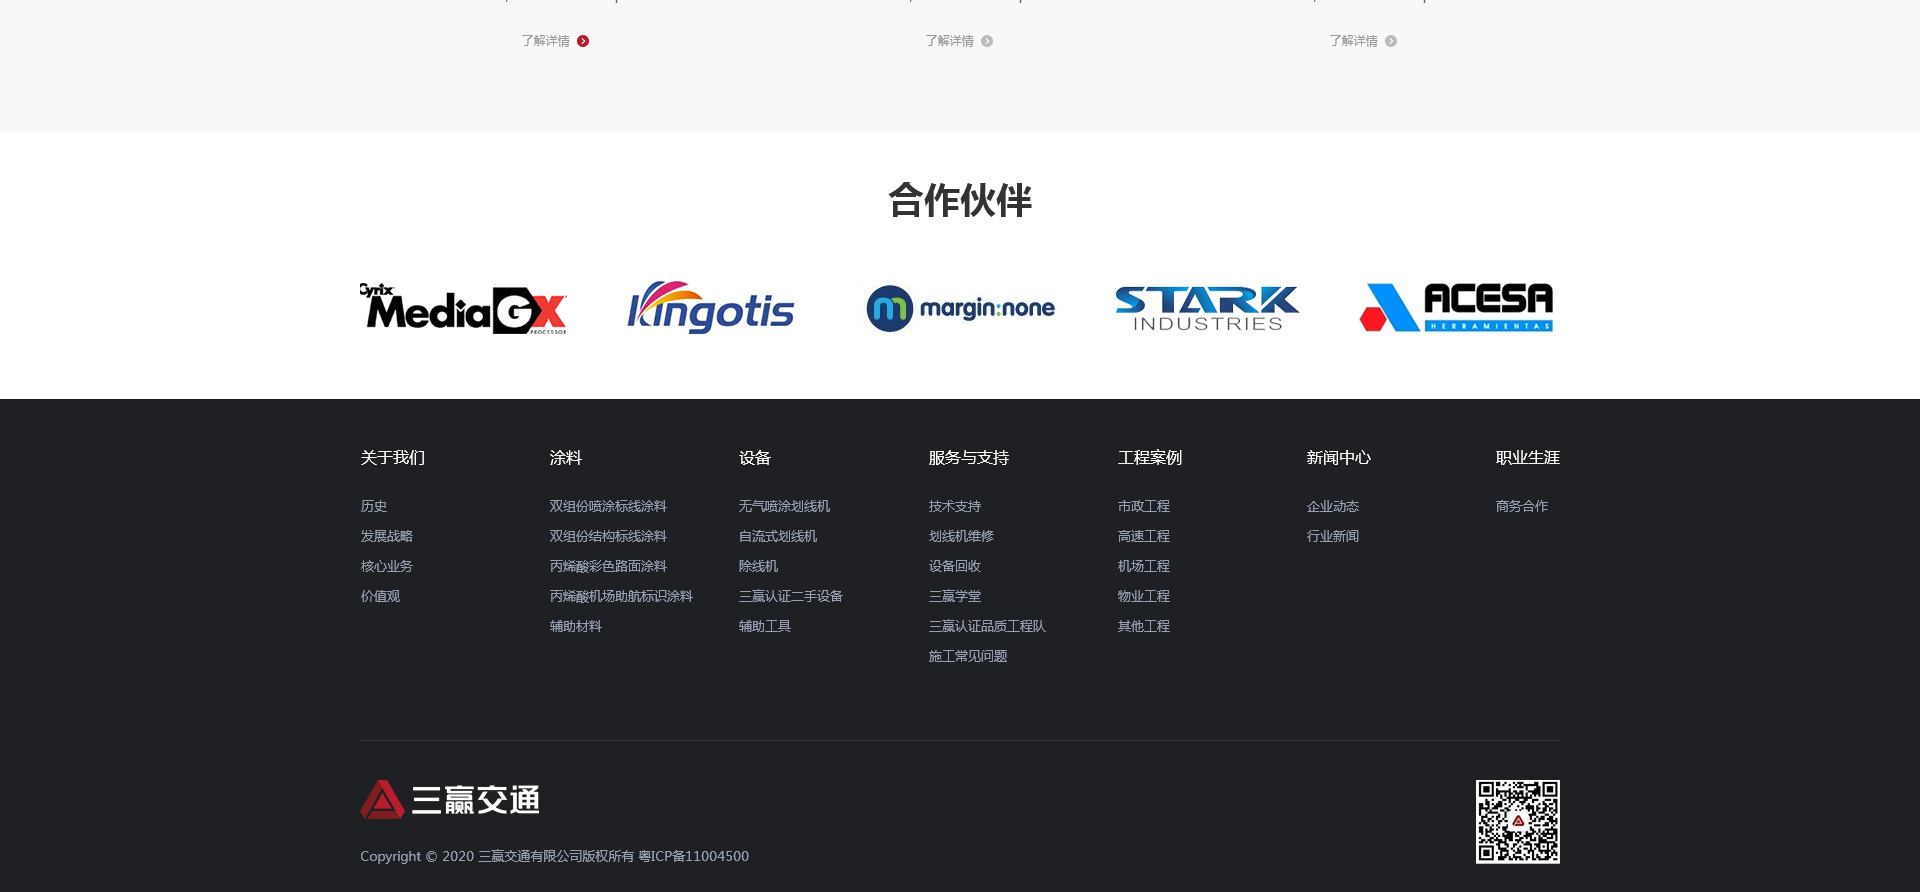
Task: Open the 发展战略 link
Action: pyautogui.click(x=386, y=537)
